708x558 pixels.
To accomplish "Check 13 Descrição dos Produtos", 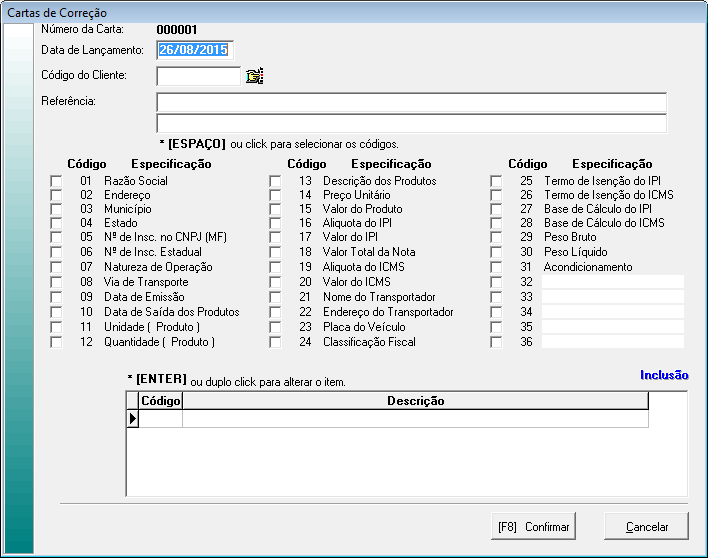I will point(275,181).
